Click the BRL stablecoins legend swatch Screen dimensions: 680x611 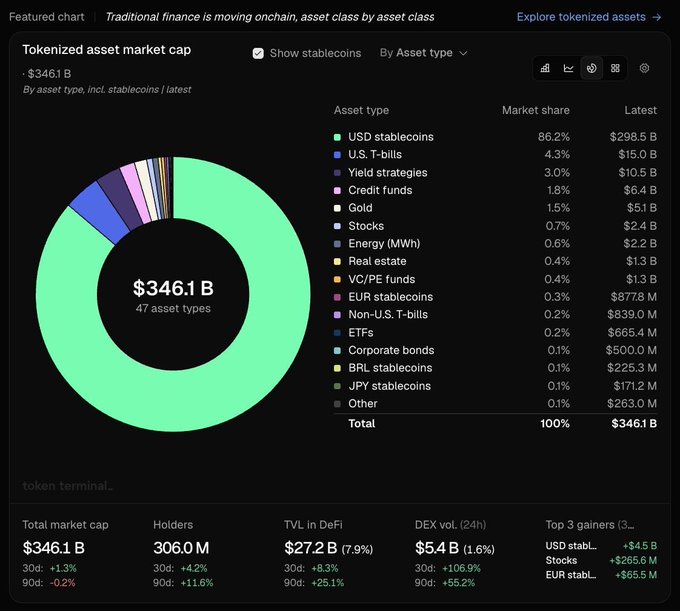(x=337, y=368)
